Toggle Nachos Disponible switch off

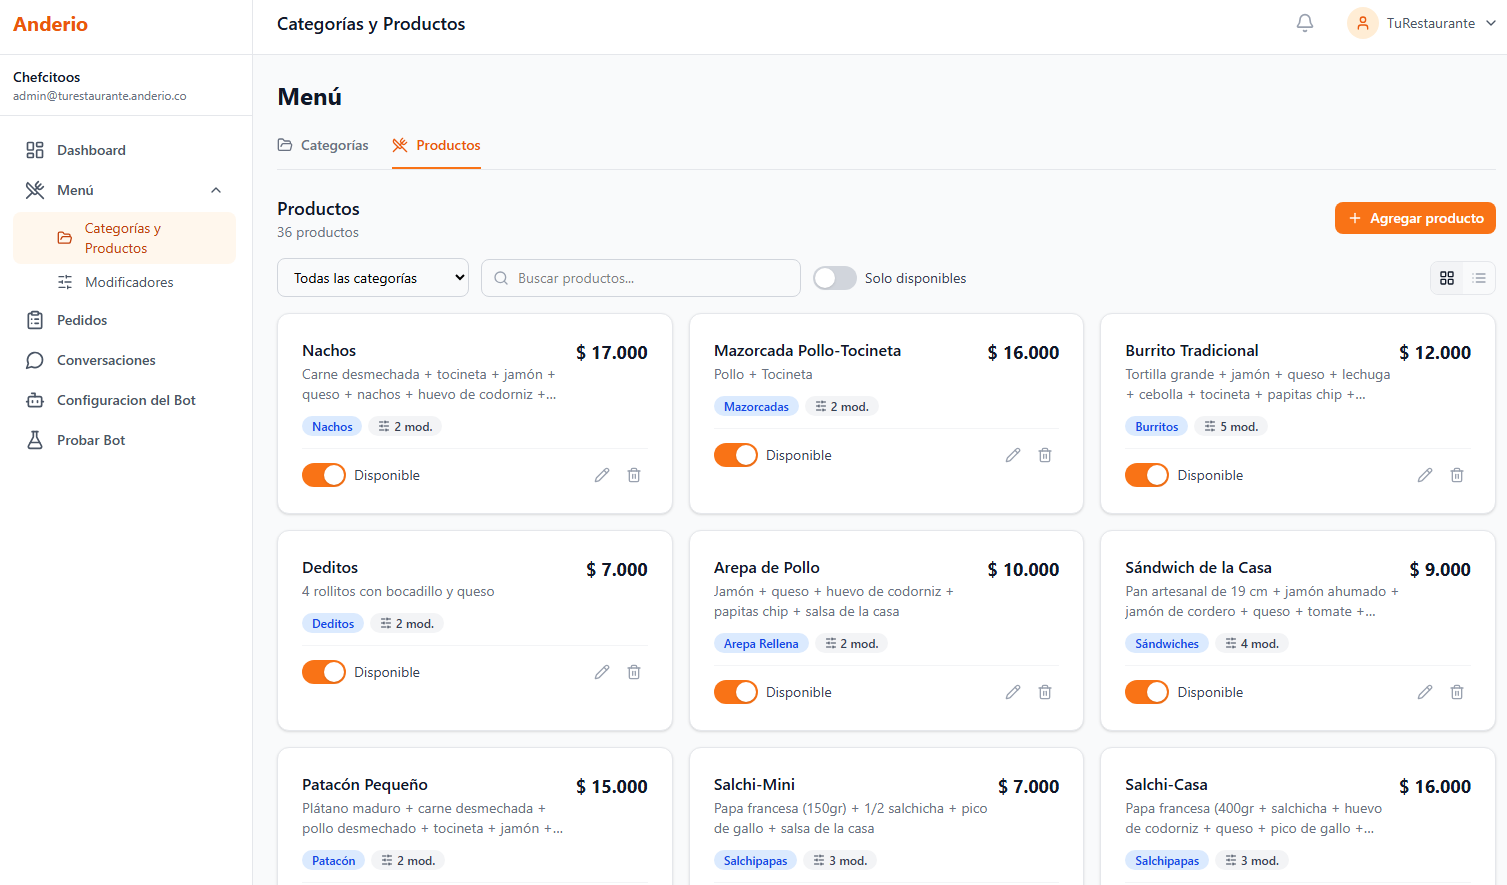coord(324,475)
